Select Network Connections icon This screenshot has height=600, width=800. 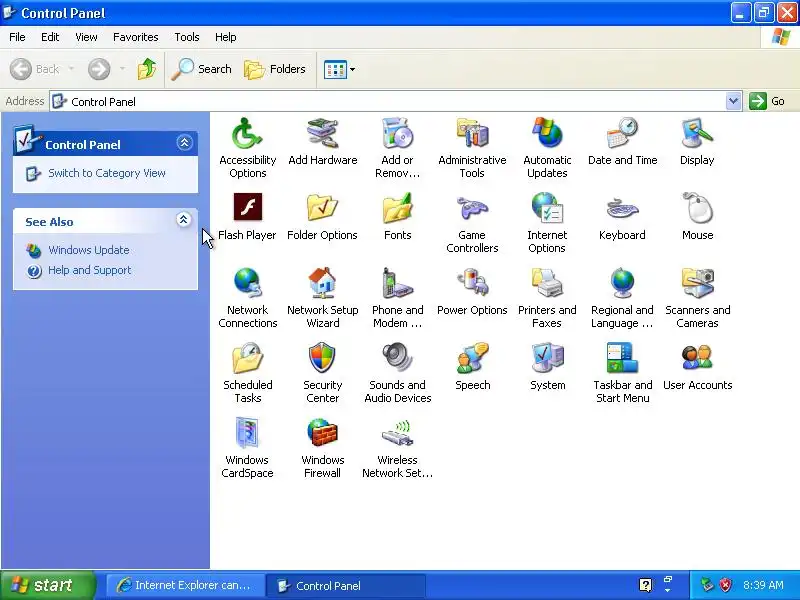click(x=247, y=298)
